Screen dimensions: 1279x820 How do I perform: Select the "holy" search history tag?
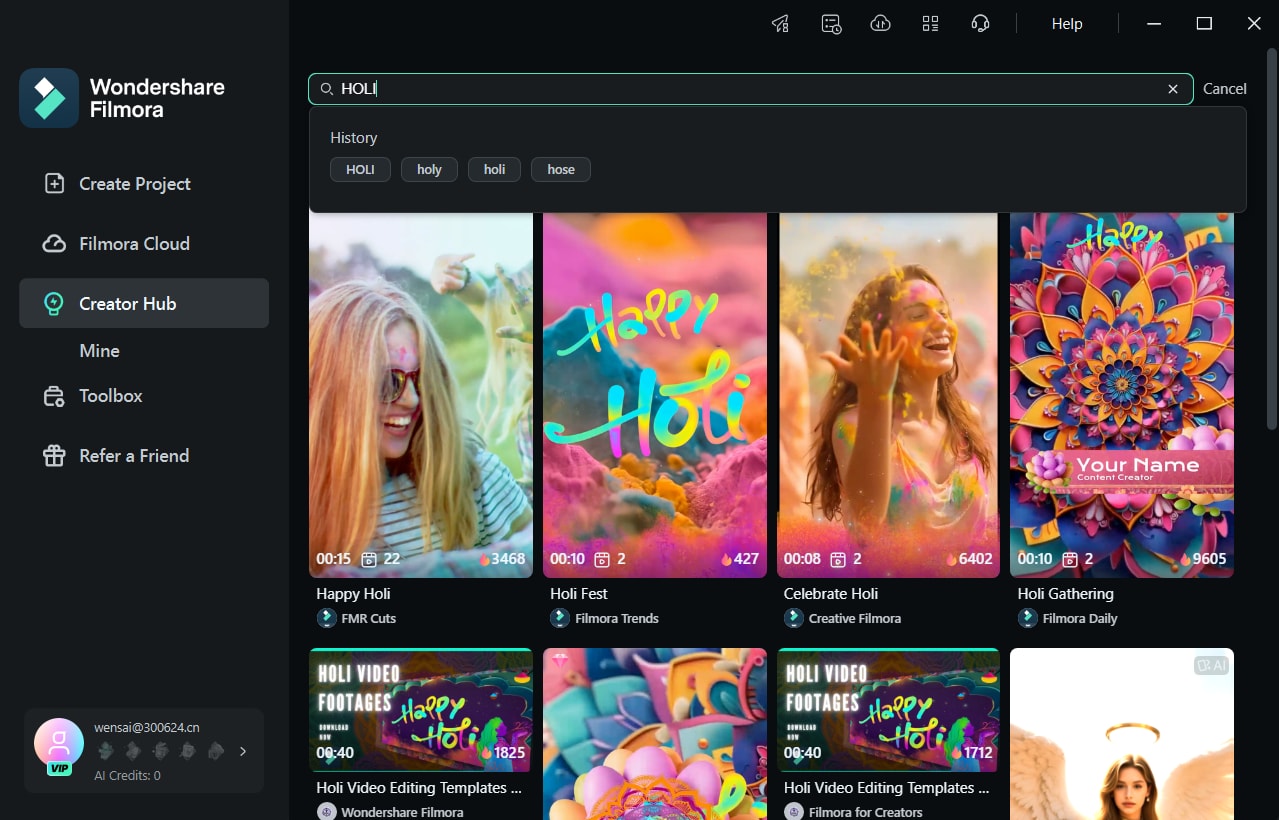(x=428, y=169)
